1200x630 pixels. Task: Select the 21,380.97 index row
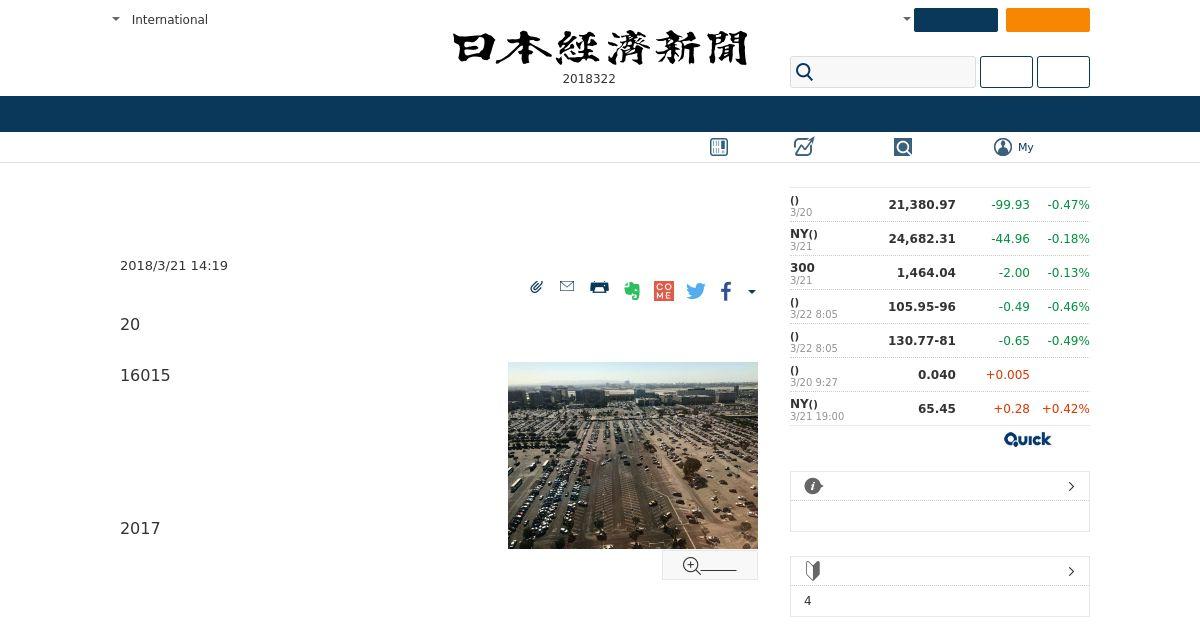pyautogui.click(x=940, y=205)
